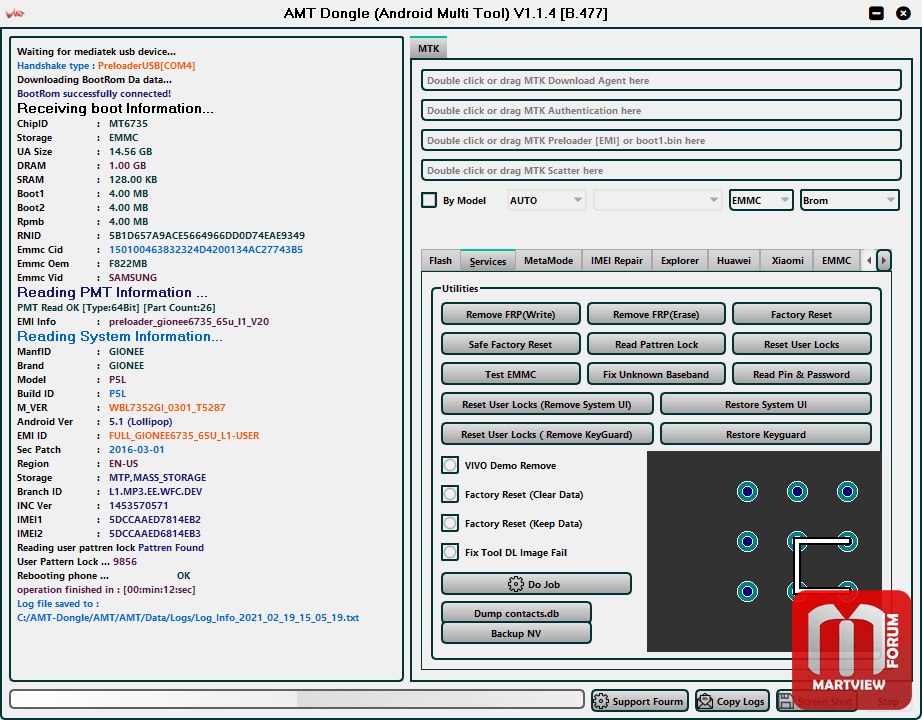The width and height of the screenshot is (922, 720).
Task: Enable the By Model checkbox
Action: pos(429,200)
